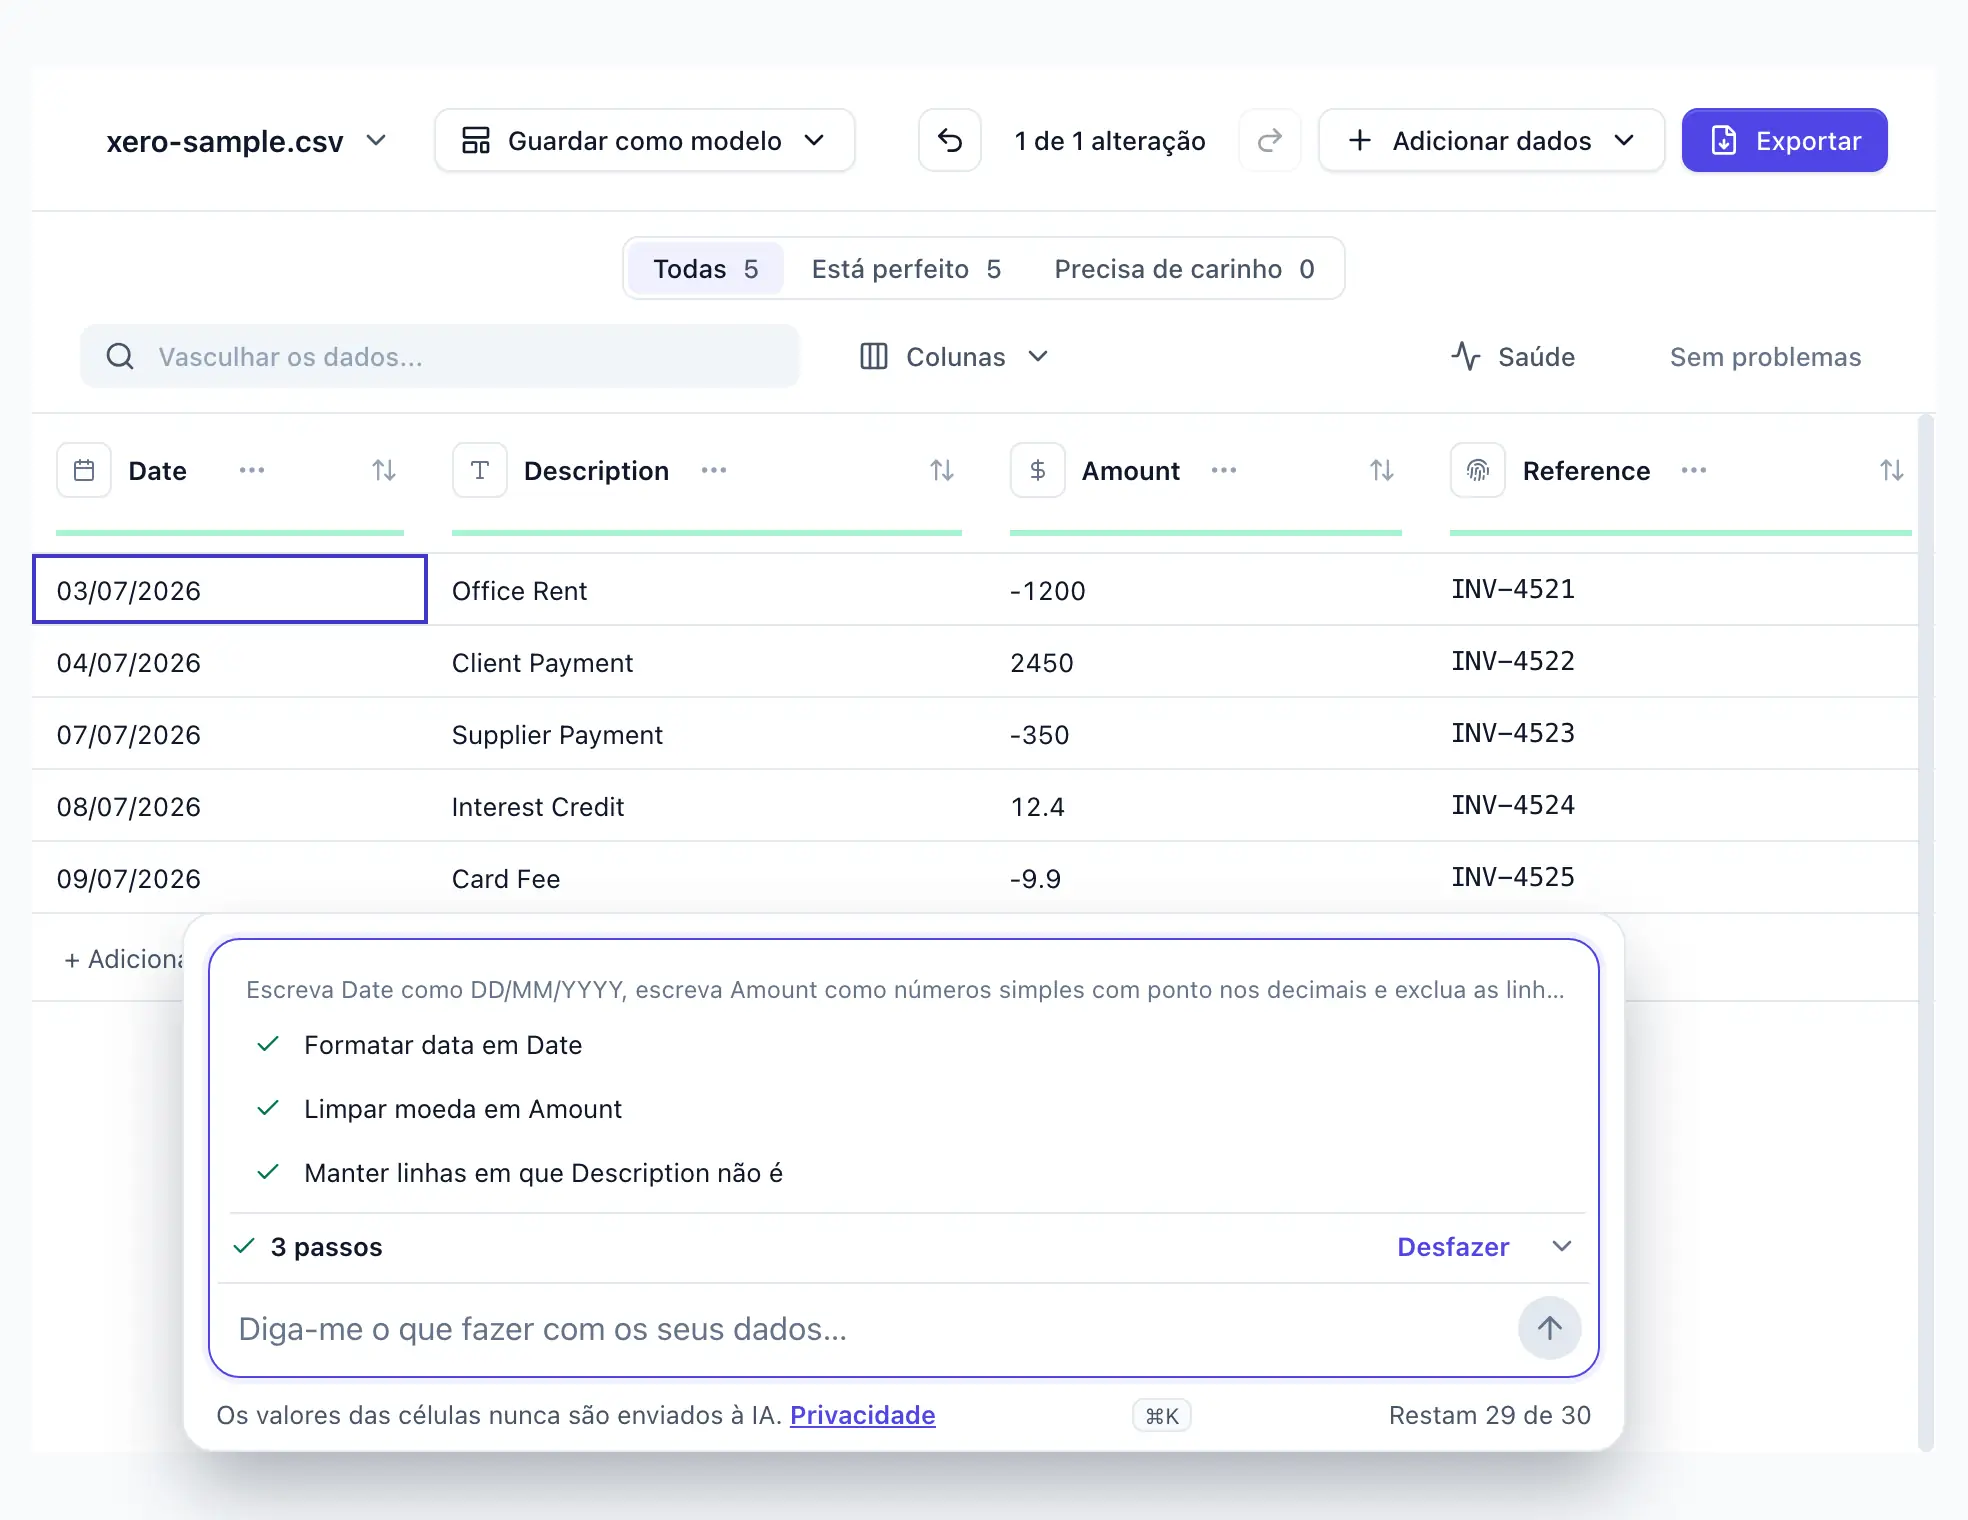Click the undo arrow button
The height and width of the screenshot is (1520, 1968).
950,141
